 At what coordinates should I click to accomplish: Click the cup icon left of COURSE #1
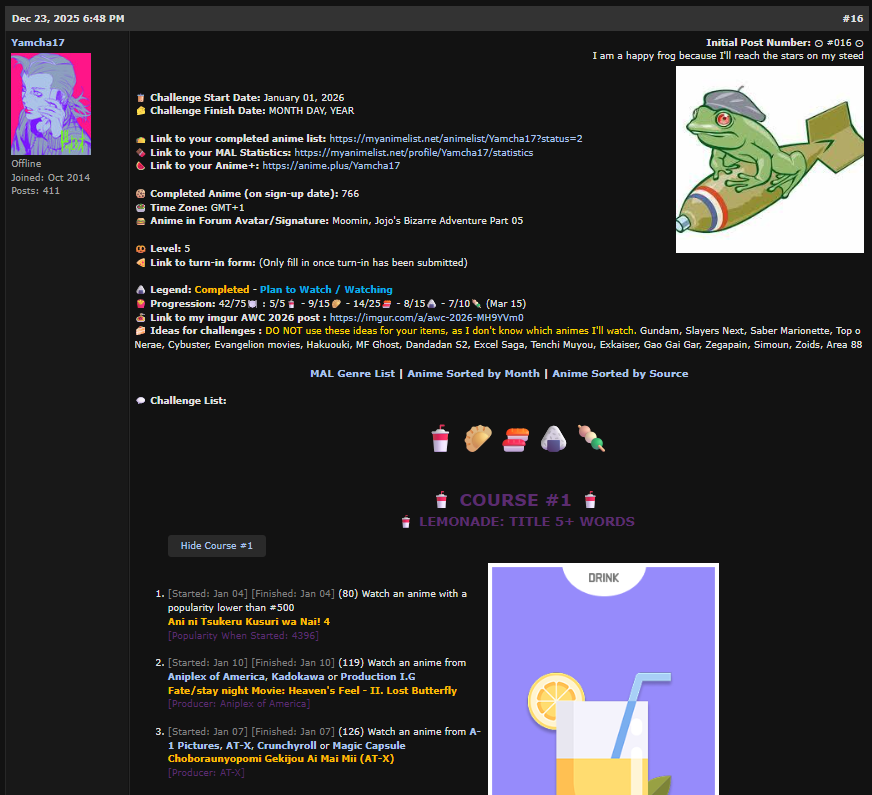(442, 500)
